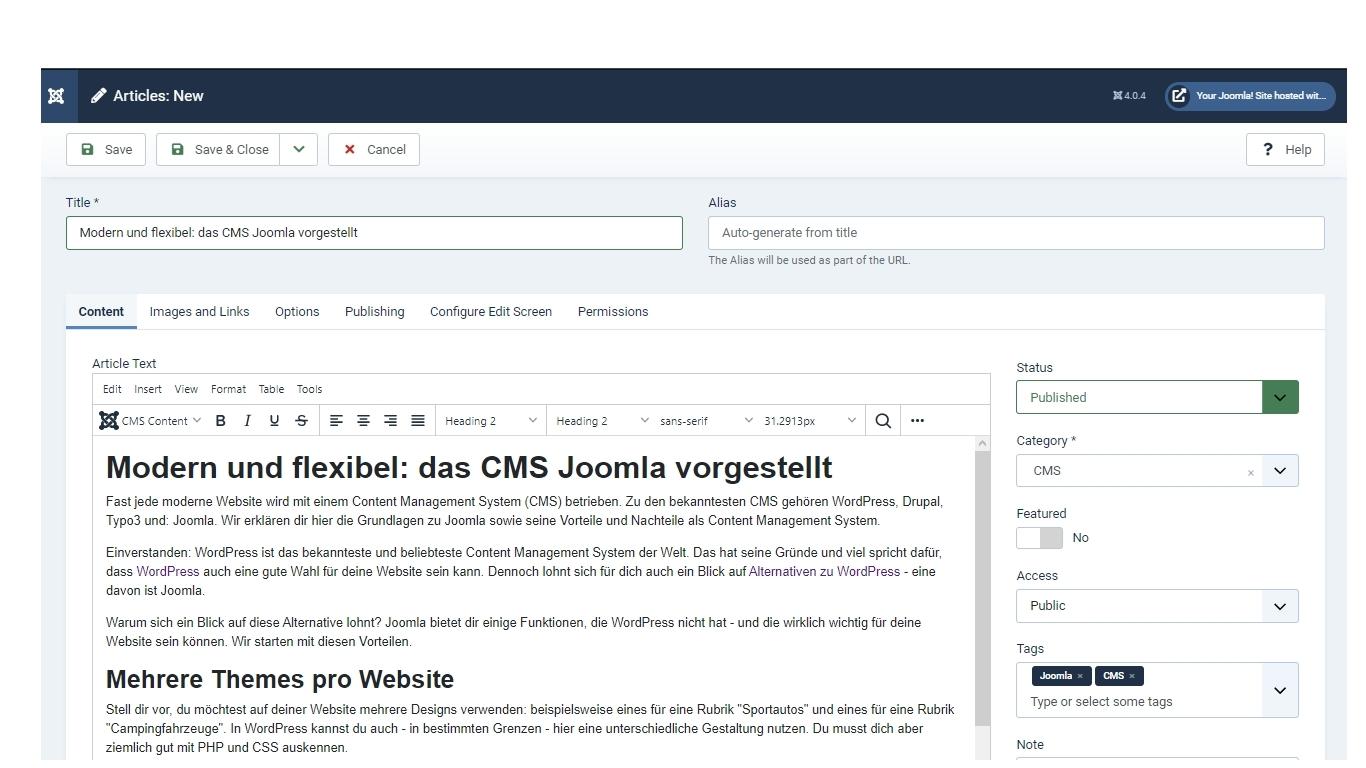The width and height of the screenshot is (1366, 768).
Task: Clear the CMS category selection
Action: pyautogui.click(x=1250, y=472)
